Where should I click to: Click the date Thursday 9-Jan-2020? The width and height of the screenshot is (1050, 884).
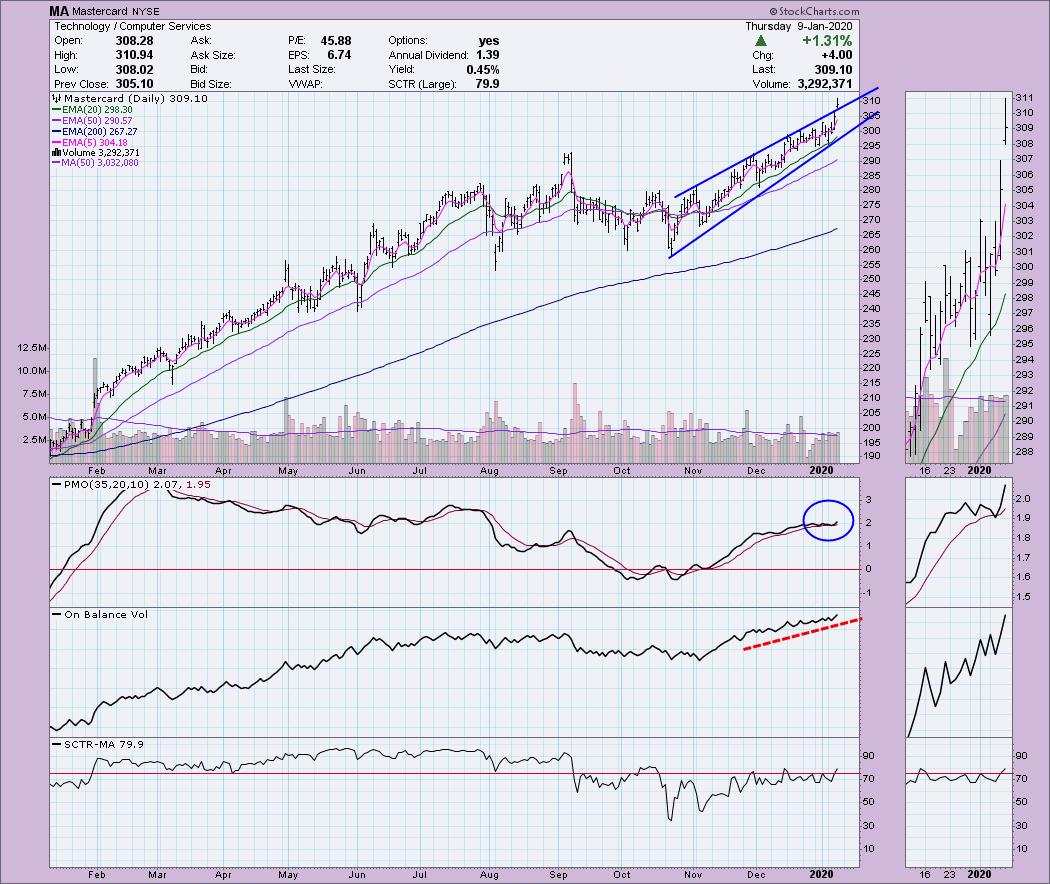(799, 26)
